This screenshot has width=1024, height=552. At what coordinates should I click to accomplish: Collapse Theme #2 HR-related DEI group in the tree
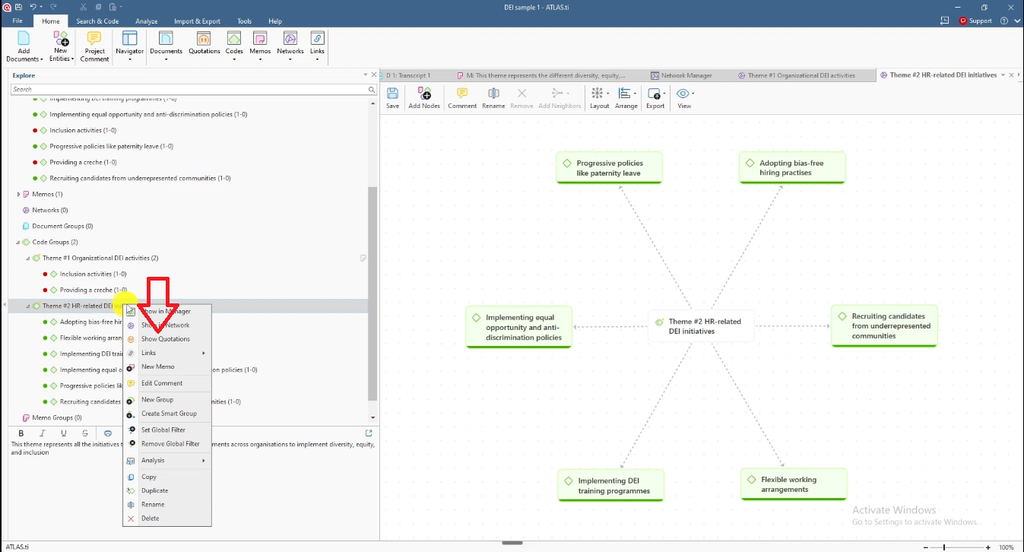point(28,306)
